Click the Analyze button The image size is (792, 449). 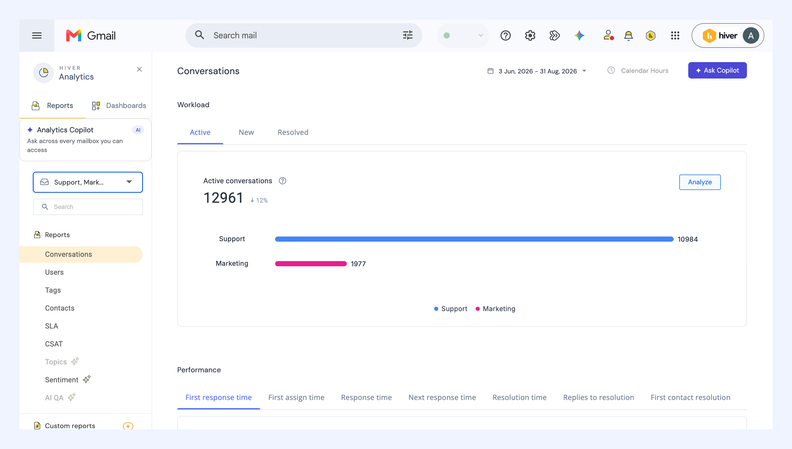[x=700, y=182]
